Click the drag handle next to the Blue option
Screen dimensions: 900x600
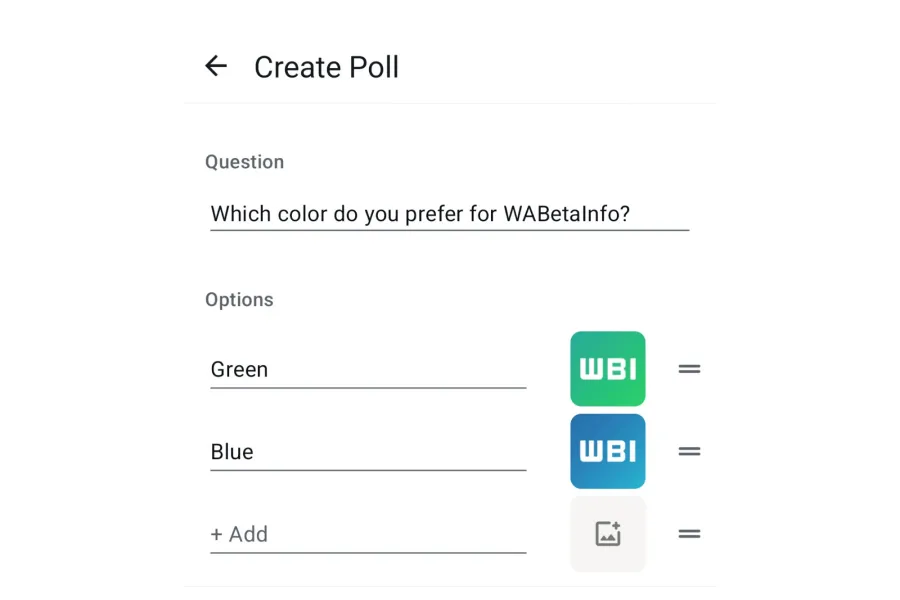coord(689,451)
